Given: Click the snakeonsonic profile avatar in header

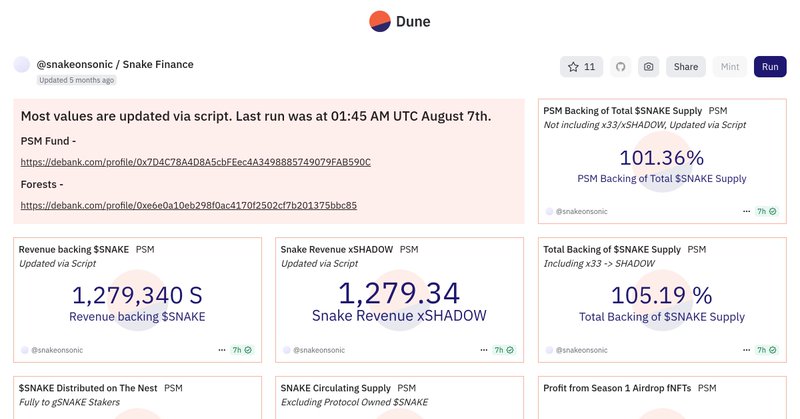Looking at the screenshot, I should click(22, 65).
